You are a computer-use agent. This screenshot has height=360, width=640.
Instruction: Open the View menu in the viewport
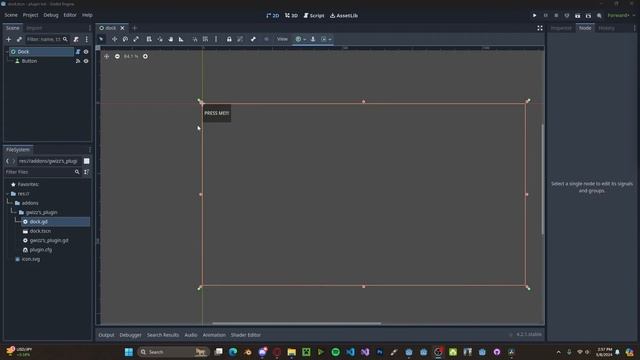[x=282, y=39]
